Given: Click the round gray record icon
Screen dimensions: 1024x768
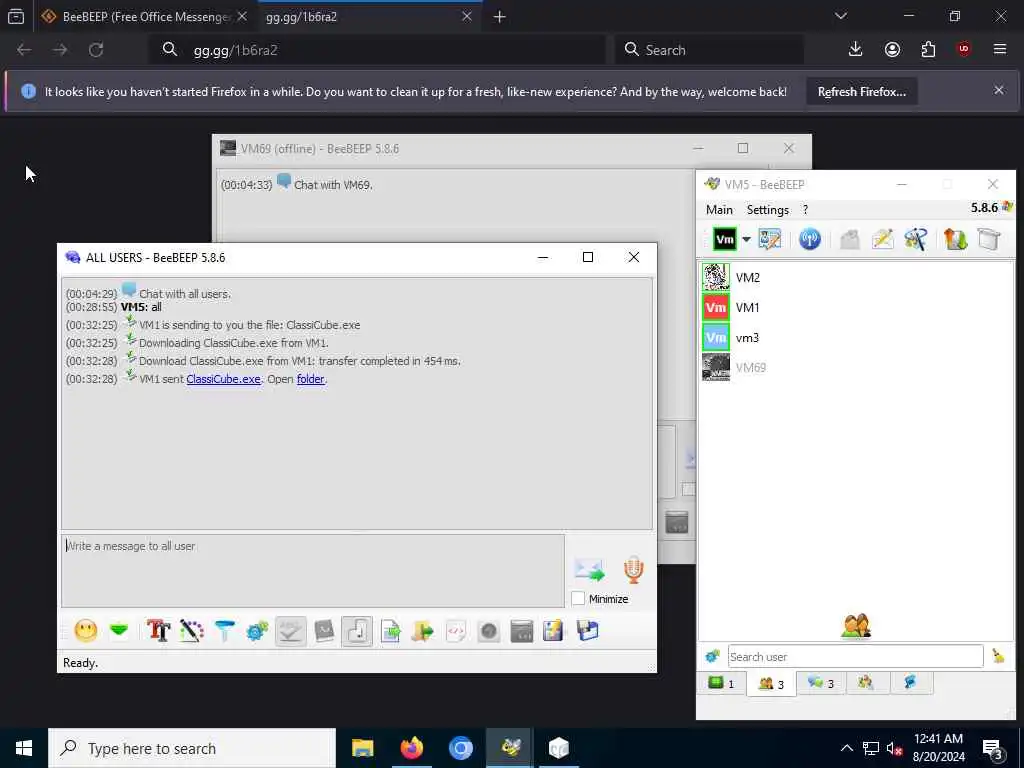Looking at the screenshot, I should pyautogui.click(x=488, y=631).
